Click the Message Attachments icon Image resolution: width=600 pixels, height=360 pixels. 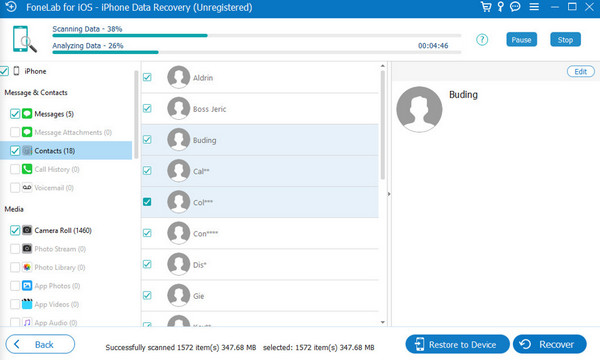point(27,132)
